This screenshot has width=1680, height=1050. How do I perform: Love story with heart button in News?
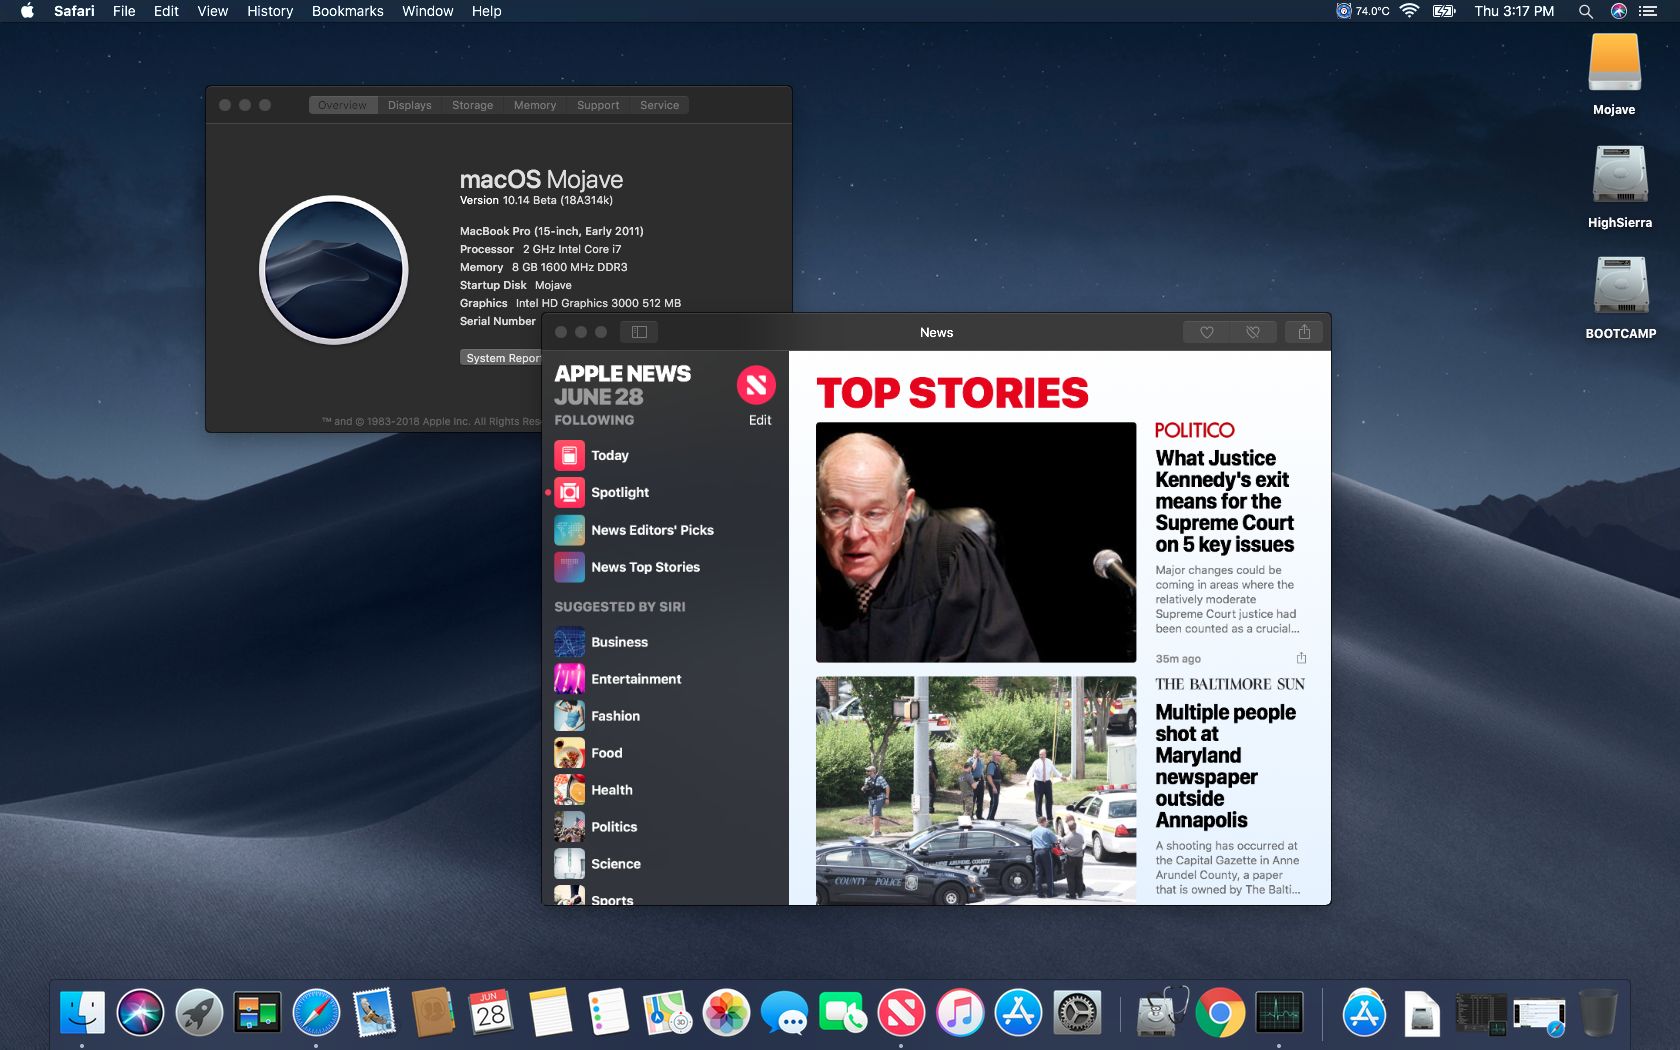tap(1206, 332)
